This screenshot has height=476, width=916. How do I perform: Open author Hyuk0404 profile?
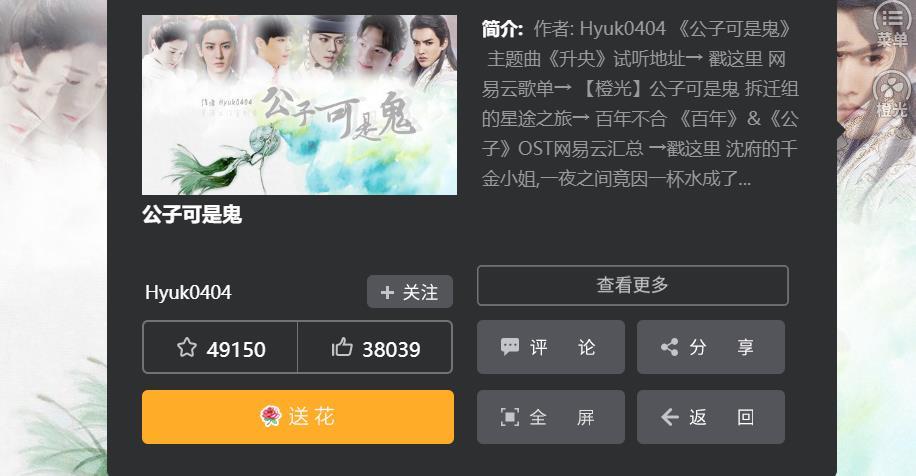coord(188,292)
